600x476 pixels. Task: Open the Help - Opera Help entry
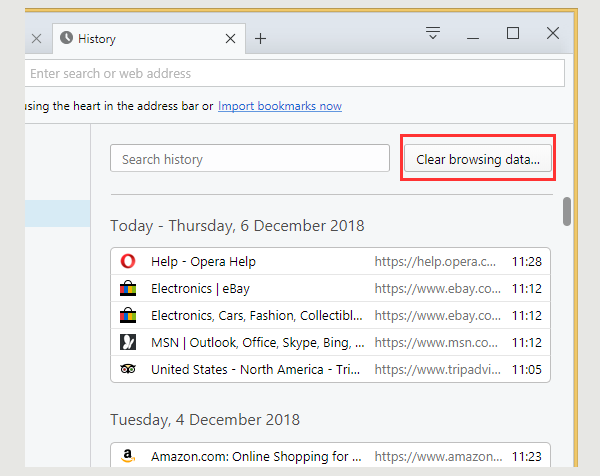331,261
